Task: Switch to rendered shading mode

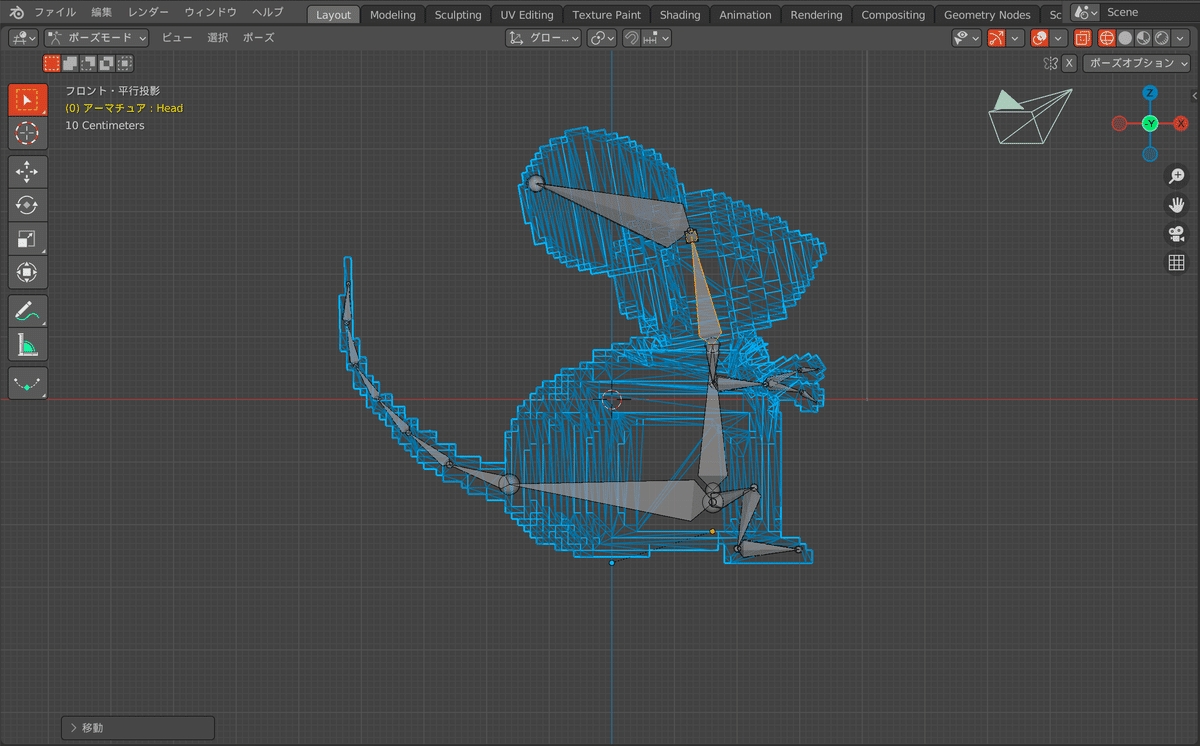Action: click(x=1161, y=38)
